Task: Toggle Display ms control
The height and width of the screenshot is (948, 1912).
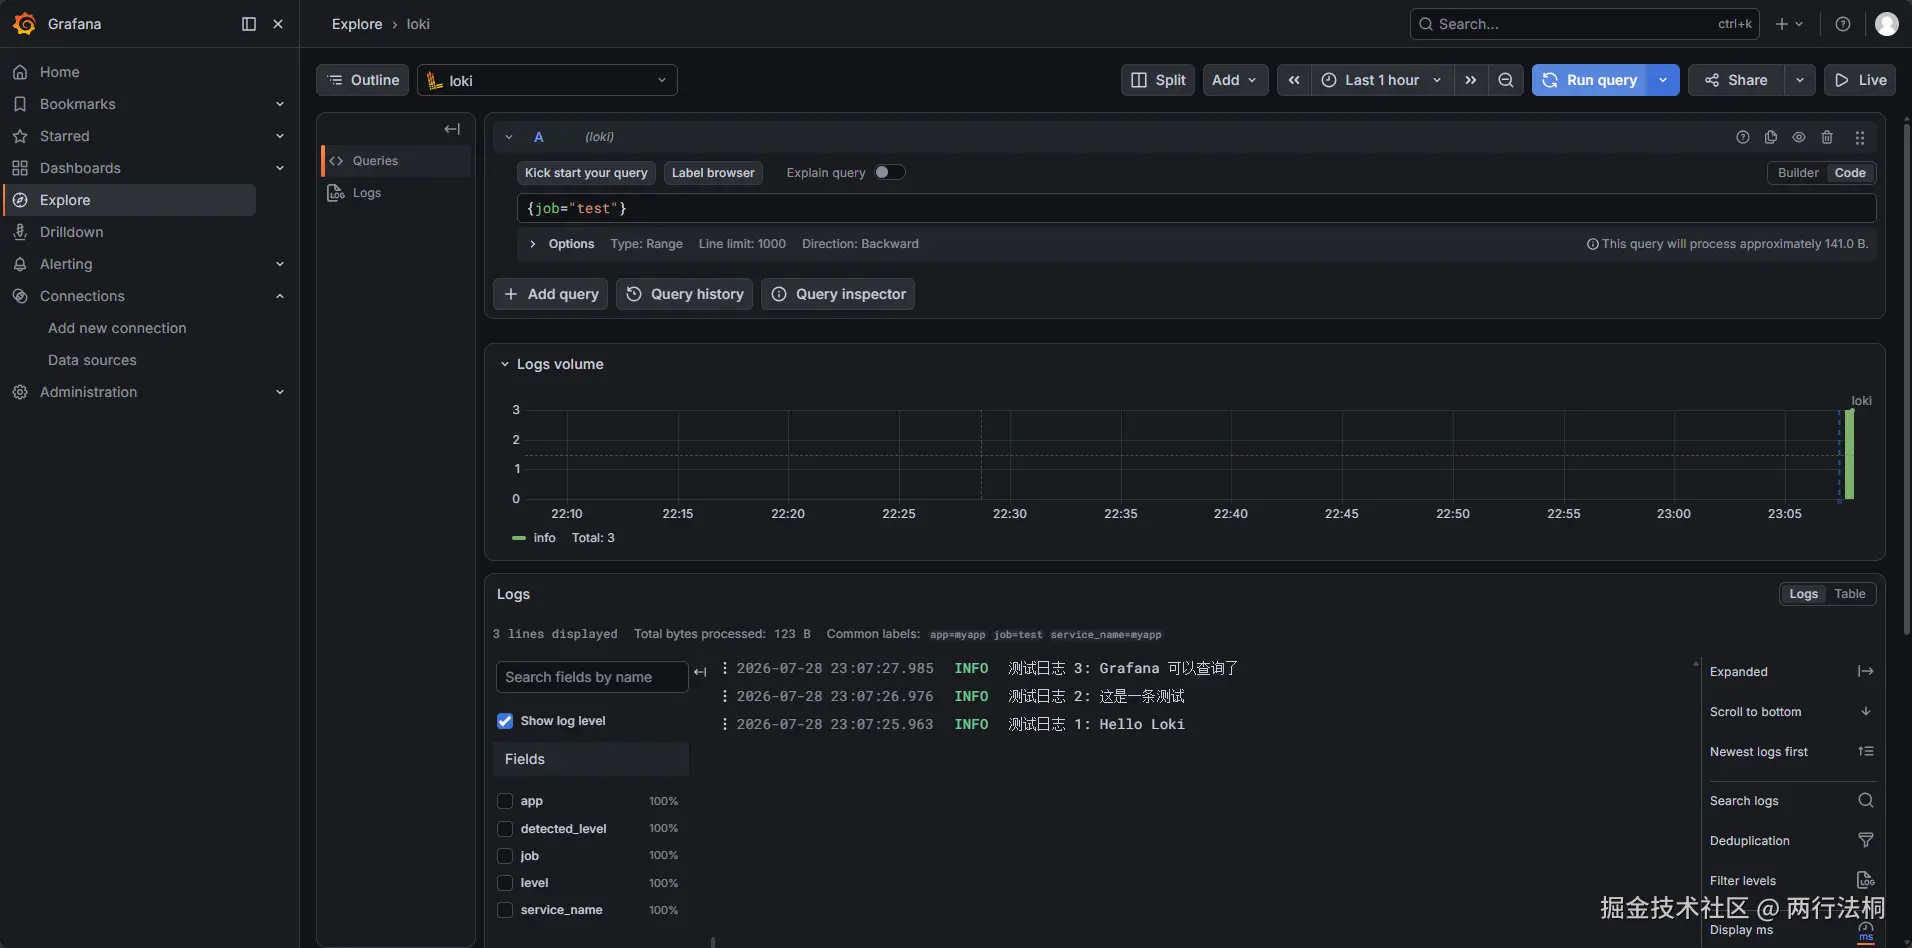Action: 1865,930
